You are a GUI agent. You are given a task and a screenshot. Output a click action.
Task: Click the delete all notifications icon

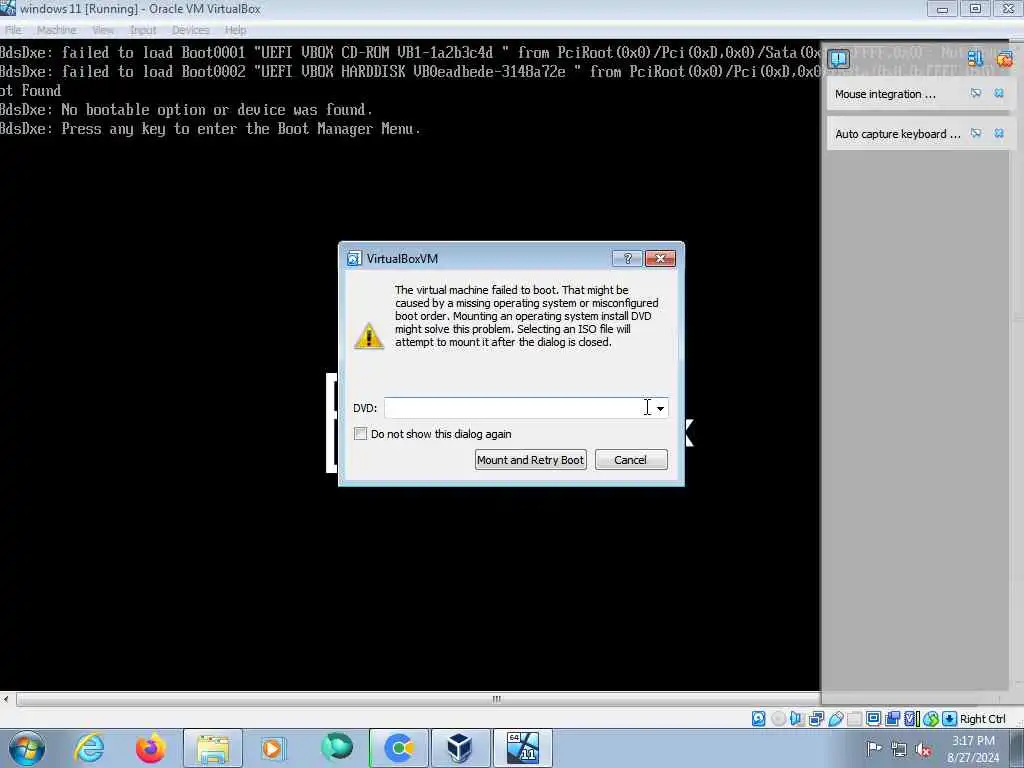[1004, 59]
